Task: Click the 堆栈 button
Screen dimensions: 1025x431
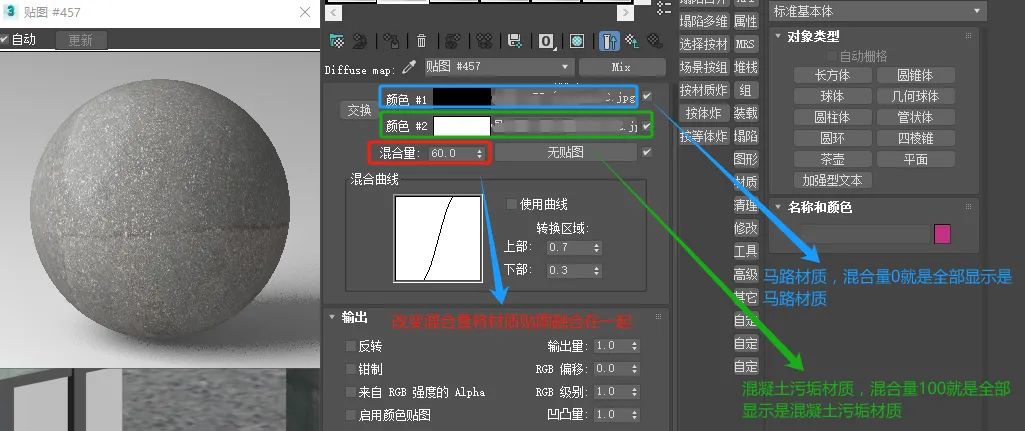Action: point(745,67)
